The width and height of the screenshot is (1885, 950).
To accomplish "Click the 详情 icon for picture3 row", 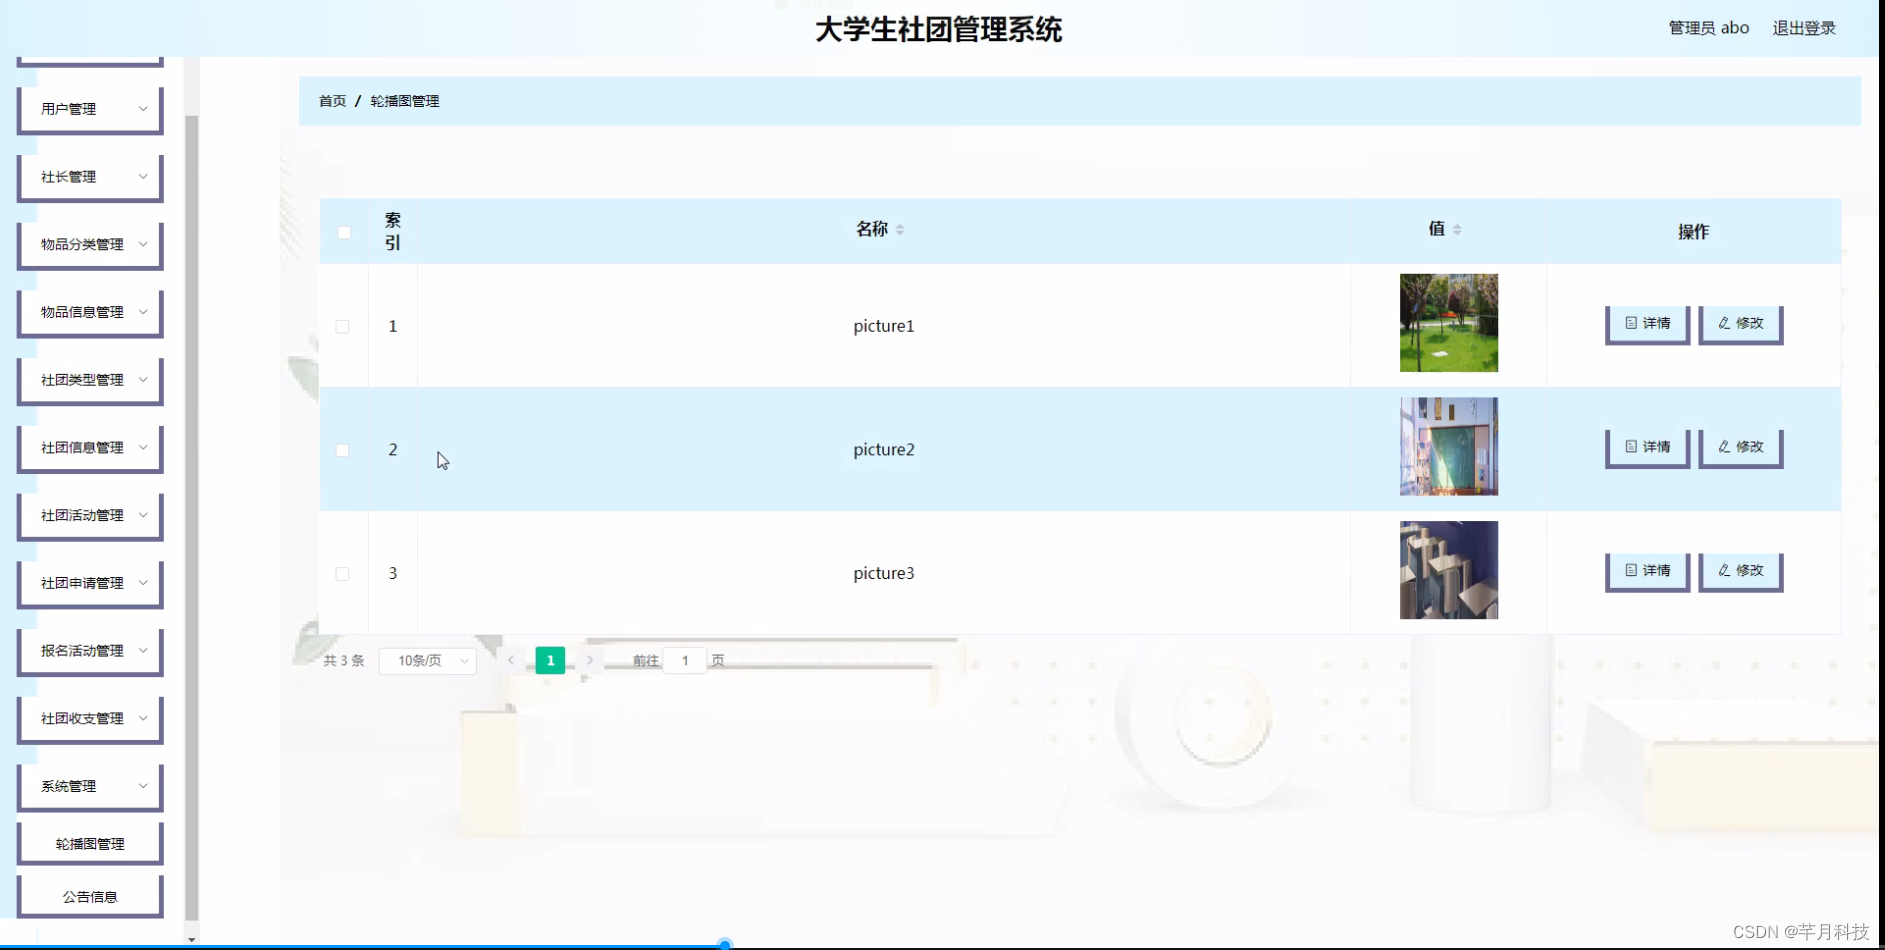I will pos(1632,570).
